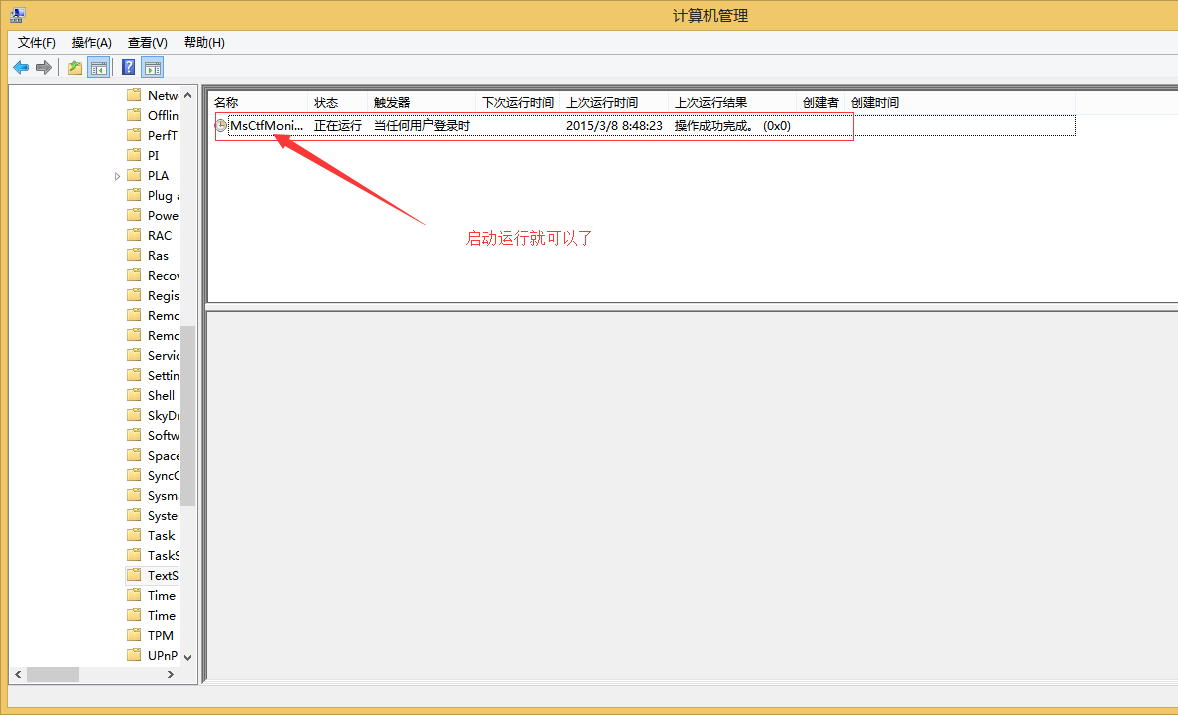Screen dimensions: 1178x715
Task: Open the 帮助(H) menu
Action: click(x=204, y=42)
